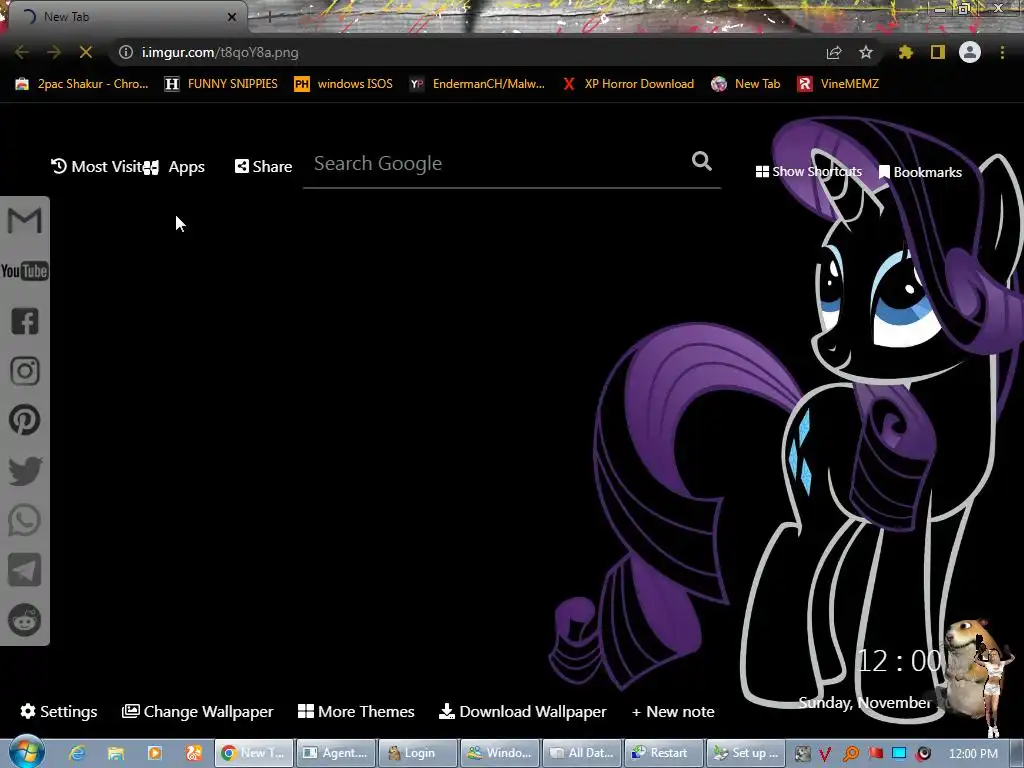Switch to Agent taskbar window
1024x768 pixels.
pyautogui.click(x=336, y=753)
